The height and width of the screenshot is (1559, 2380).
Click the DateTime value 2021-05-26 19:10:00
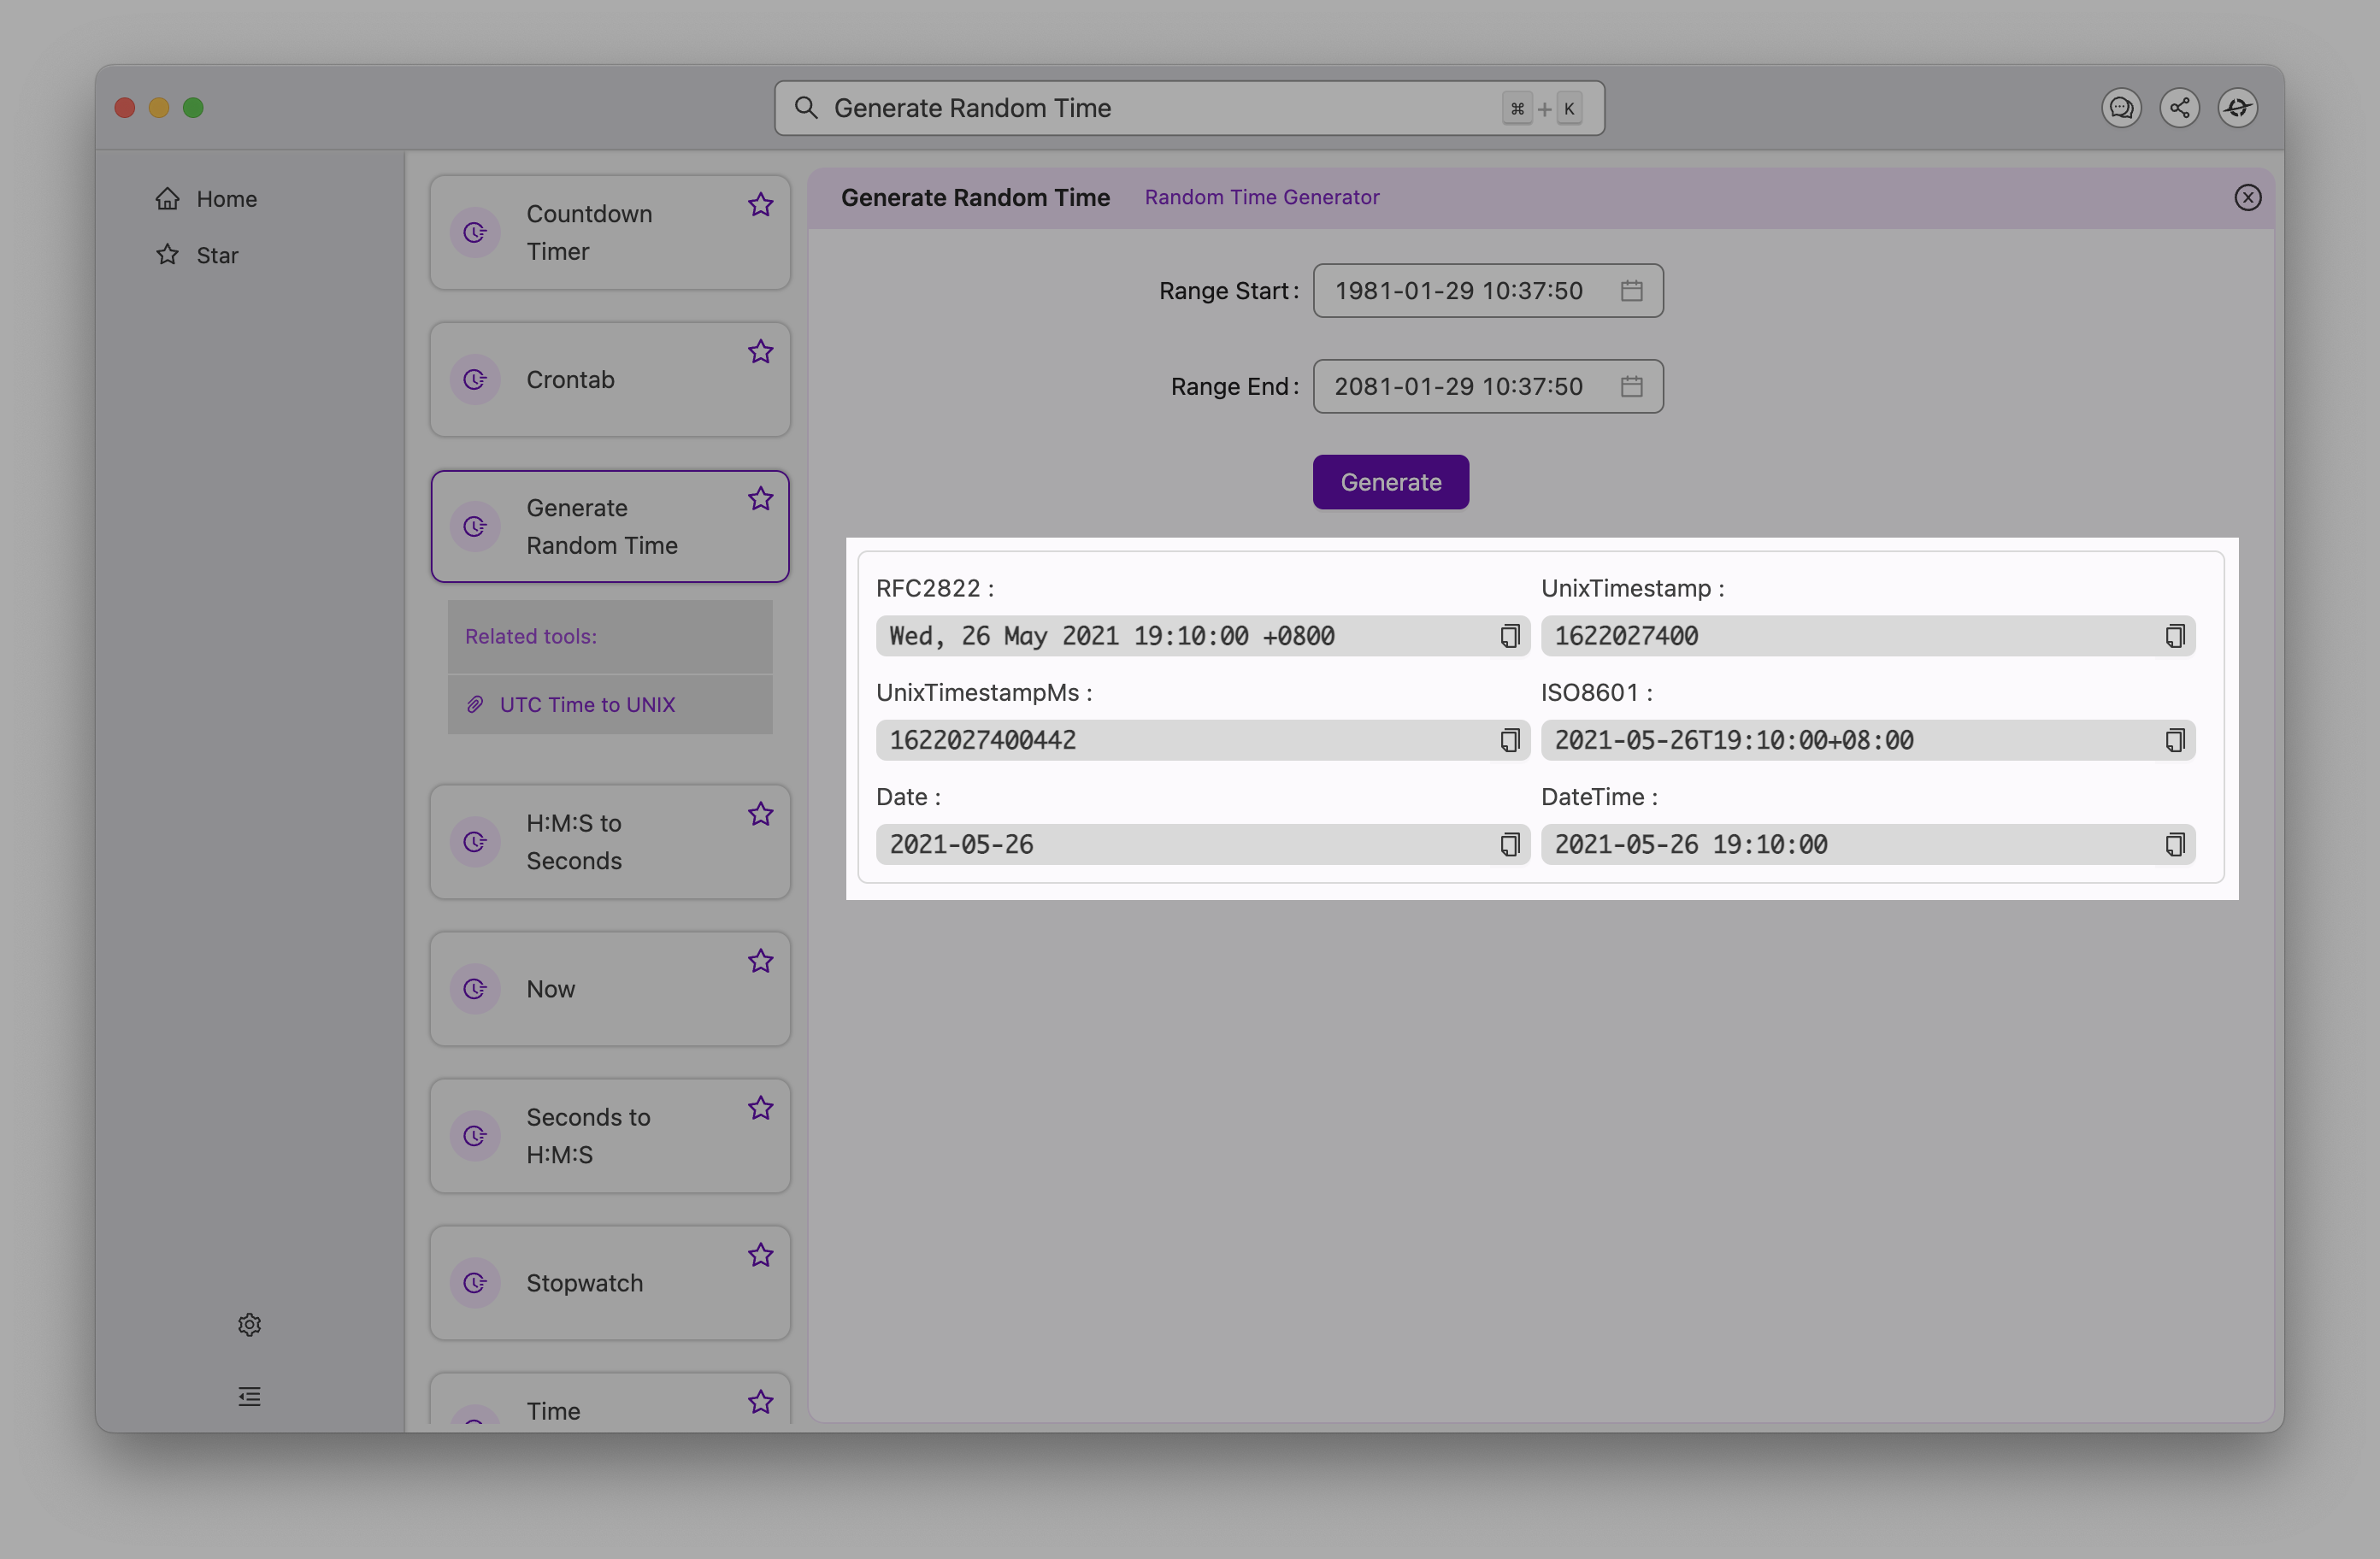1691,845
